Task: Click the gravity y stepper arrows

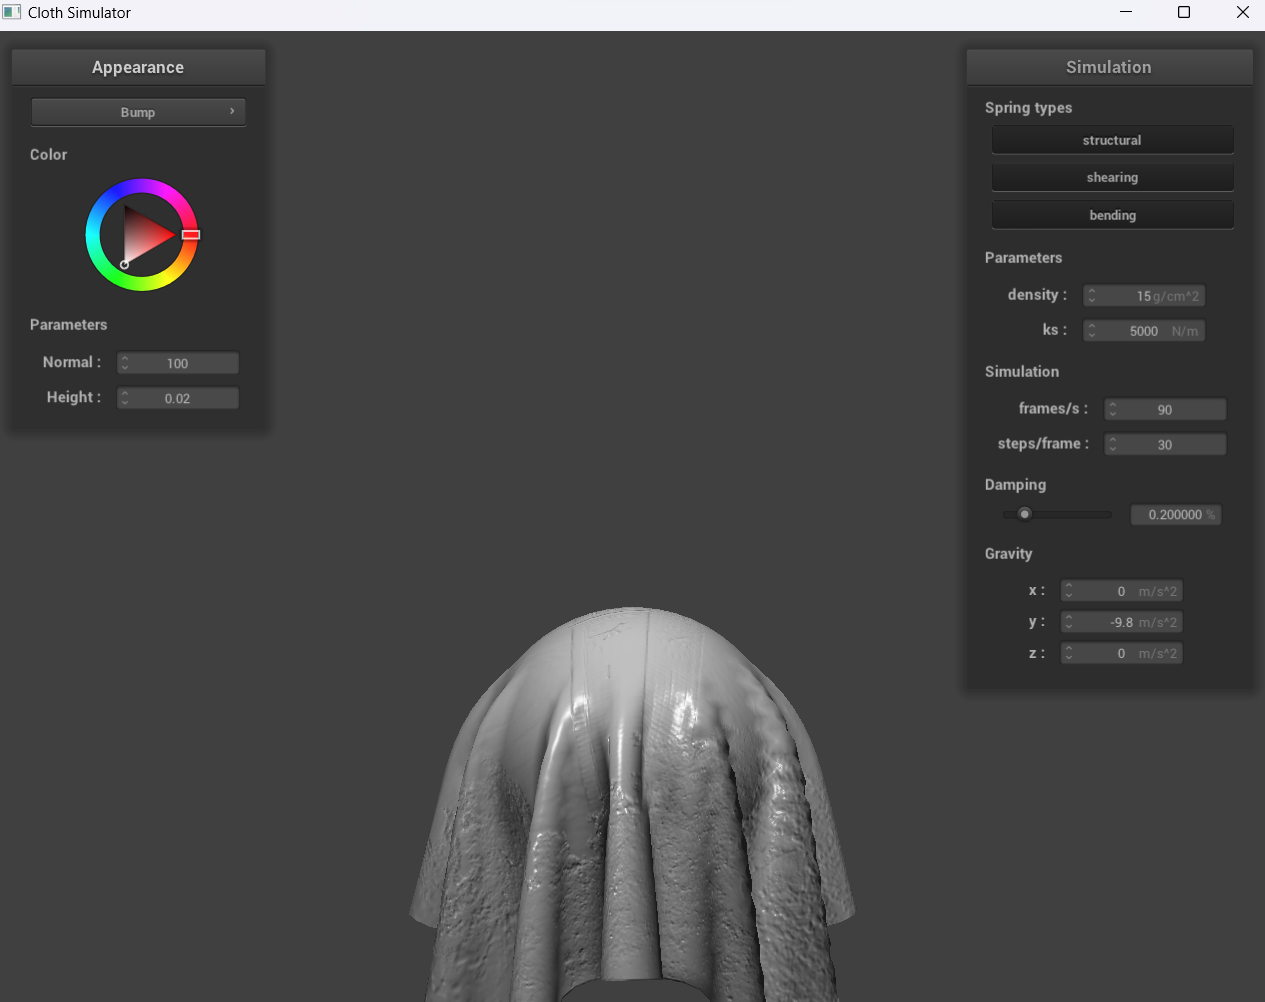Action: click(1069, 622)
